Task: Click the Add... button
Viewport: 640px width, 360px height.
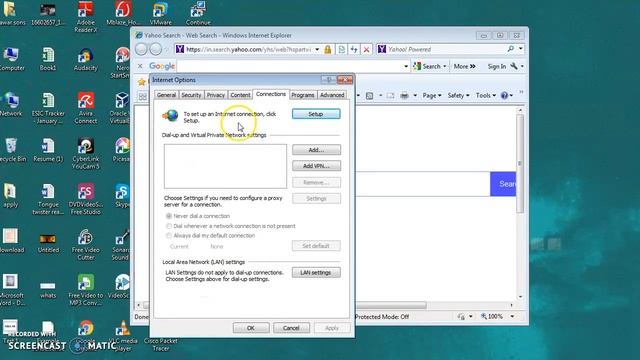Action: coord(316,150)
